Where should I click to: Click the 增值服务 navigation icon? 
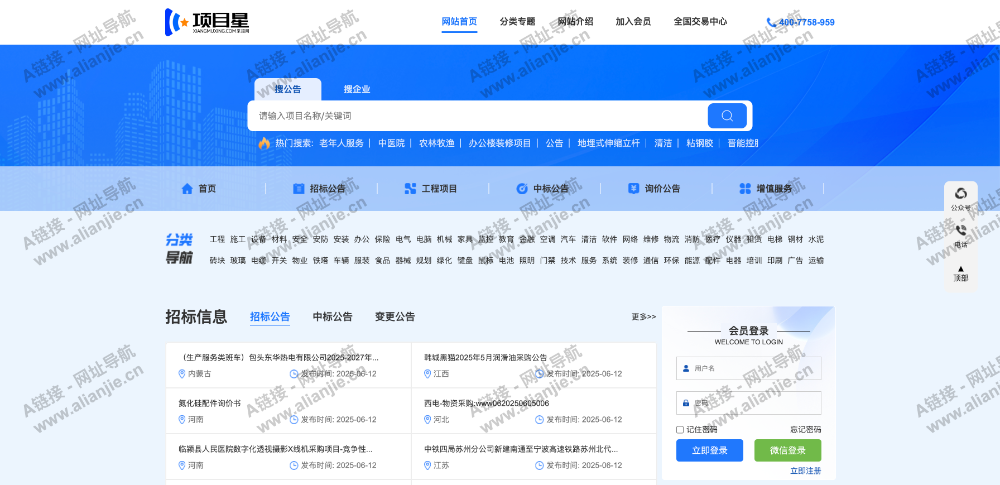745,188
